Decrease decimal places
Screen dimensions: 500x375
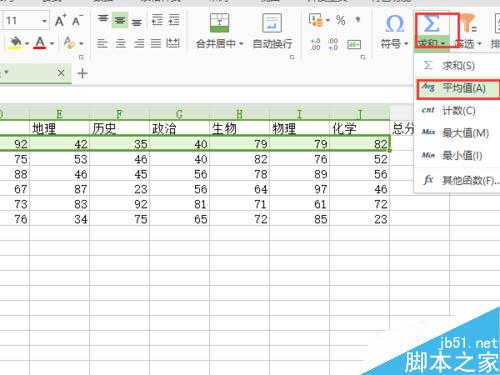[x=333, y=44]
